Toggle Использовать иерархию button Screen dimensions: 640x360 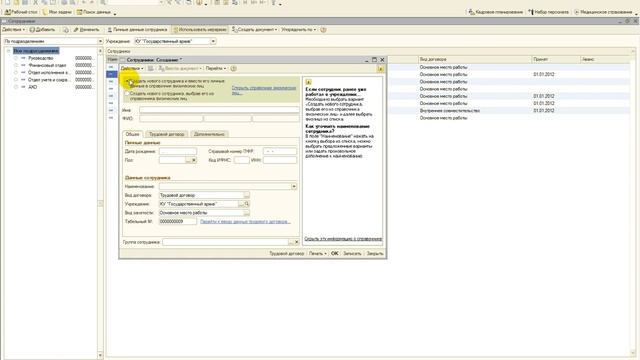click(200, 30)
